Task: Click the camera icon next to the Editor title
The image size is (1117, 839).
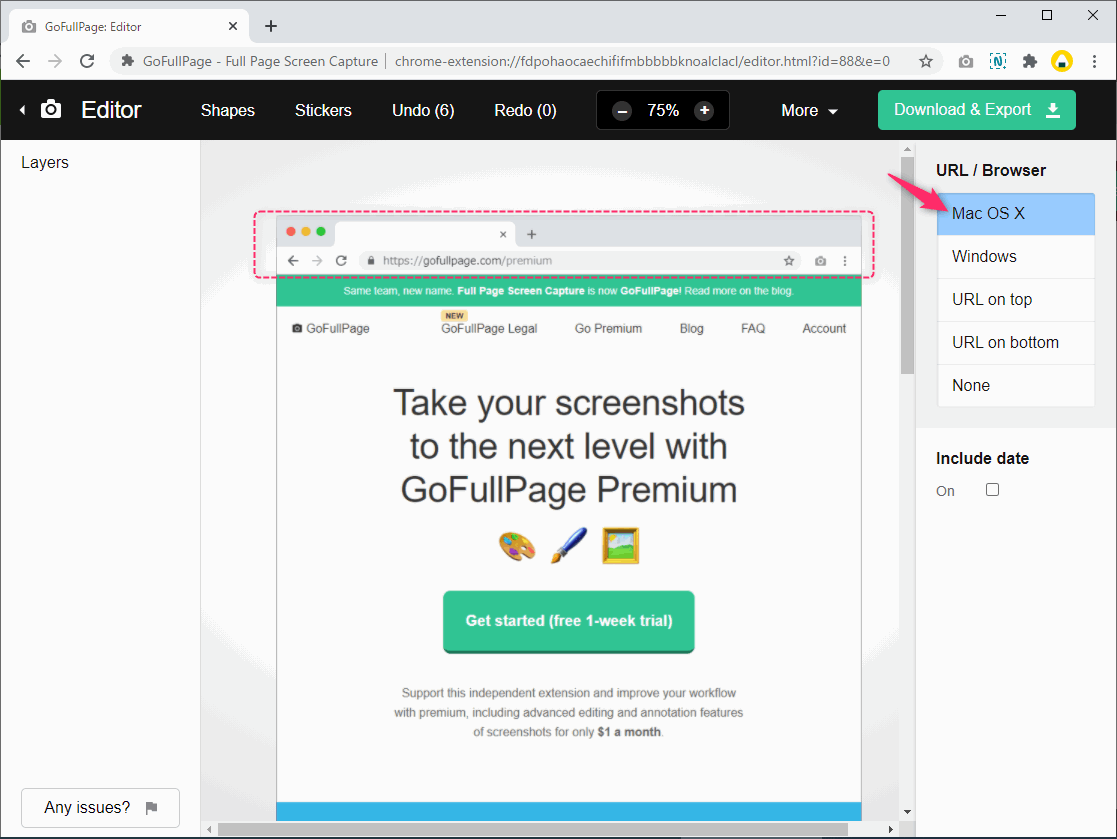Action: click(51, 110)
